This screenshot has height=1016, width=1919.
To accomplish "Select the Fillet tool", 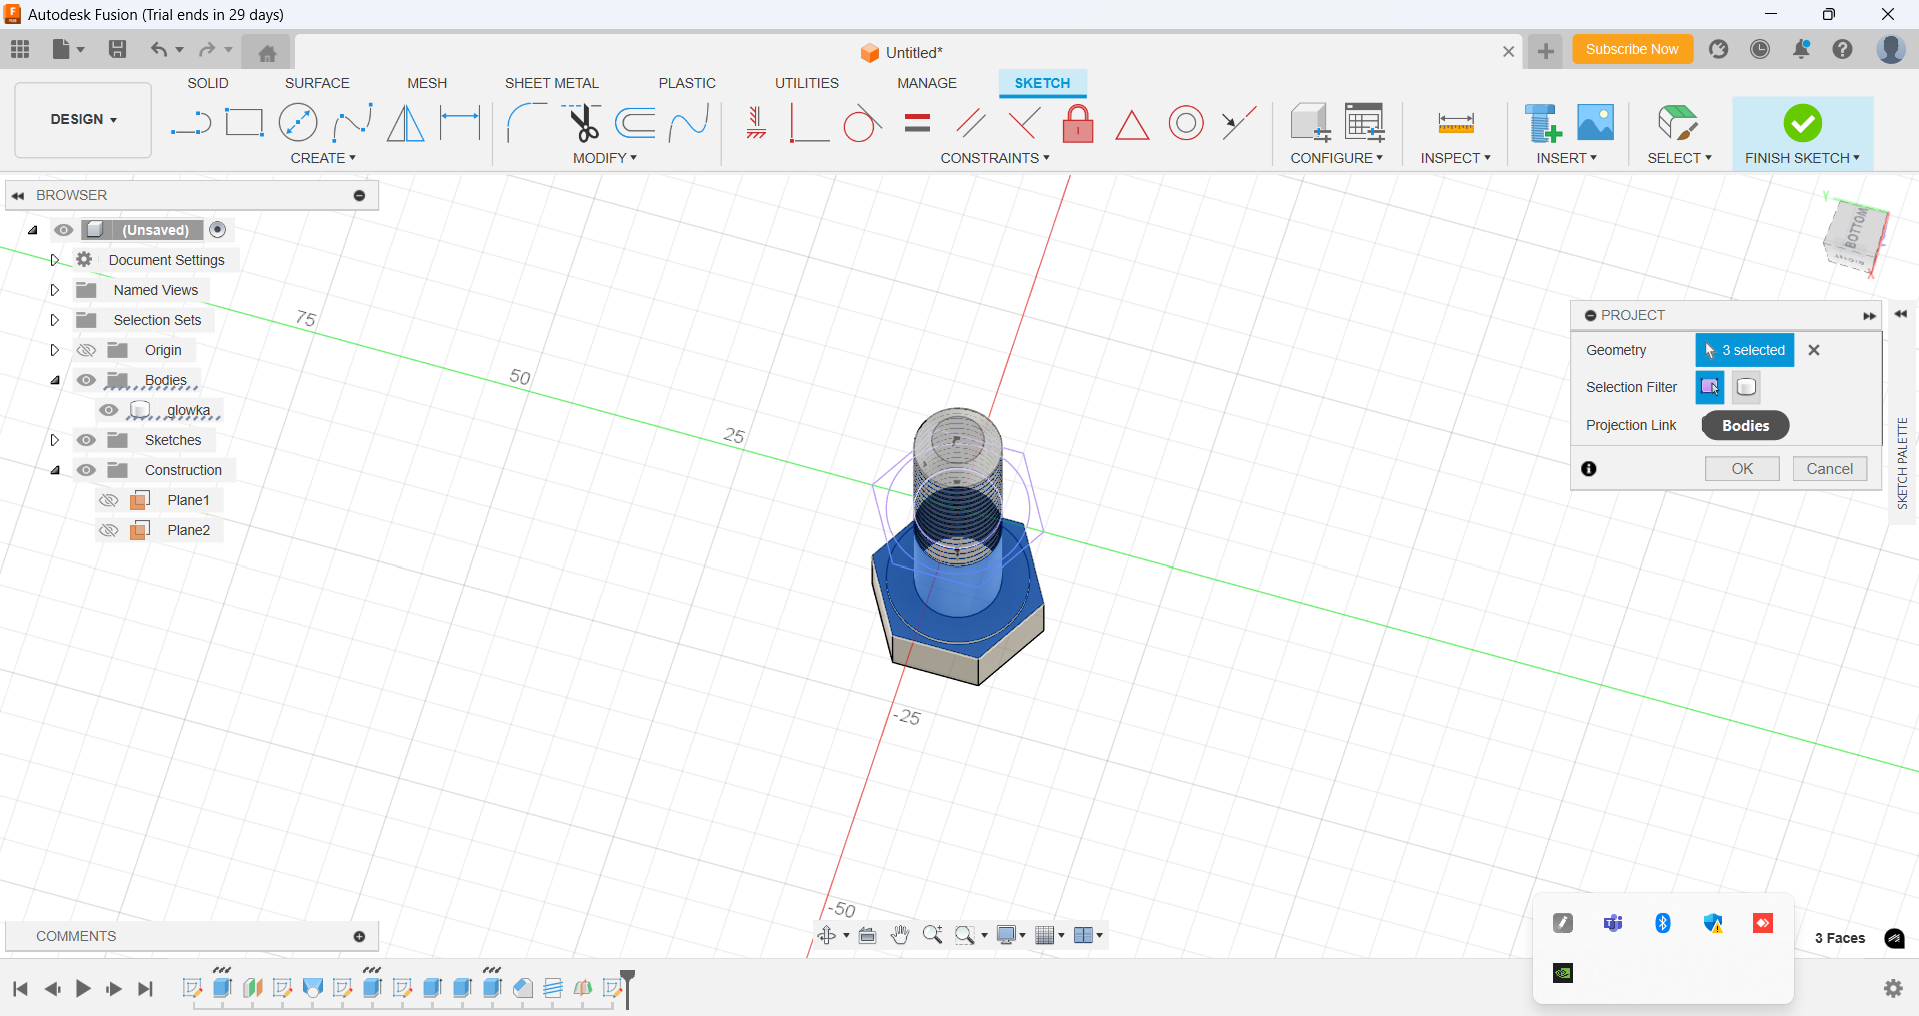I will (527, 123).
